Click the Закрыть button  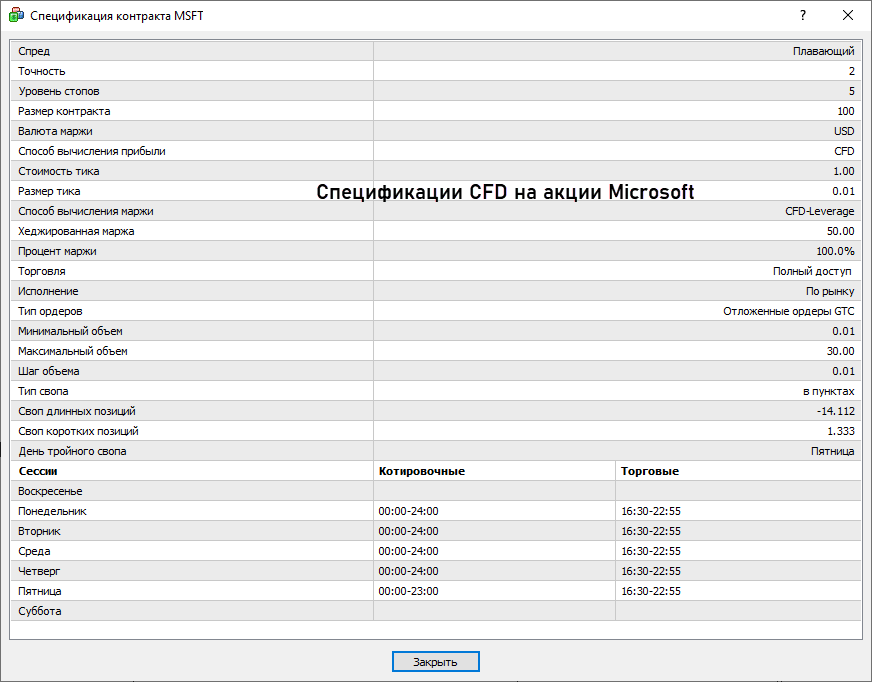pos(435,662)
